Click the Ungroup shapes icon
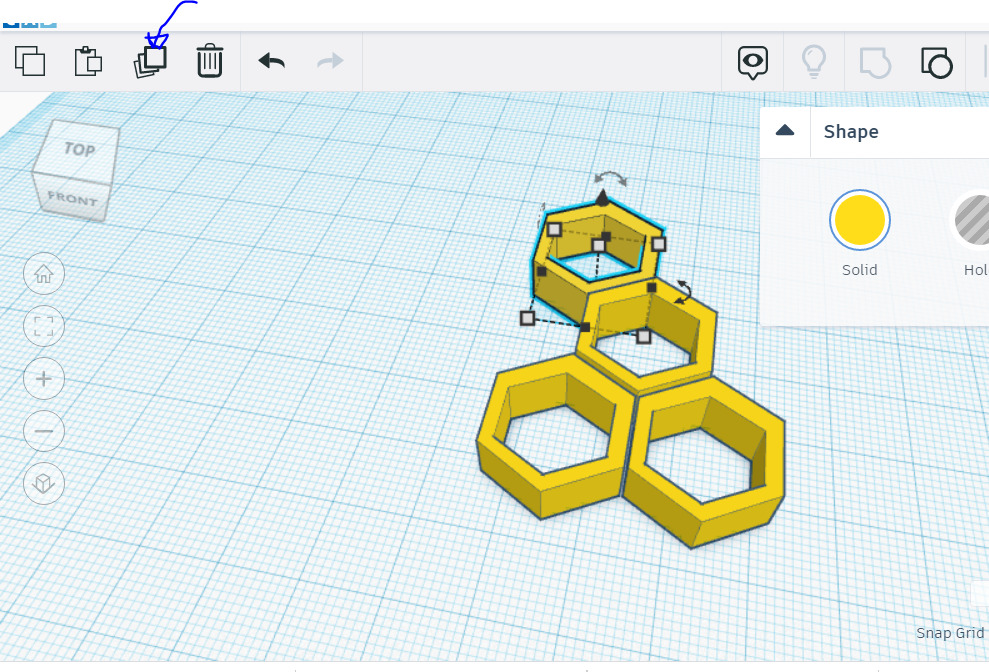This screenshot has width=989, height=672. [x=937, y=62]
